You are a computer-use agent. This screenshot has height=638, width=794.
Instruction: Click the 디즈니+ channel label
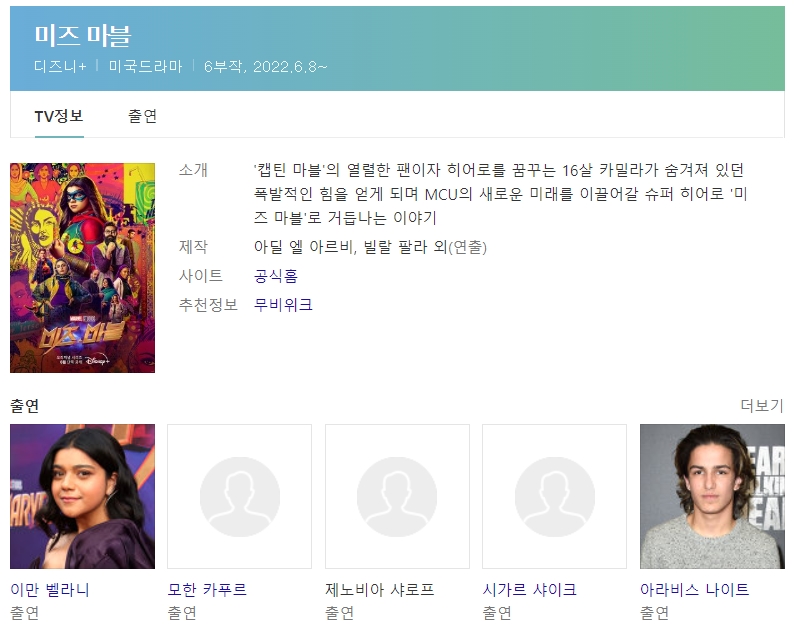(x=60, y=66)
